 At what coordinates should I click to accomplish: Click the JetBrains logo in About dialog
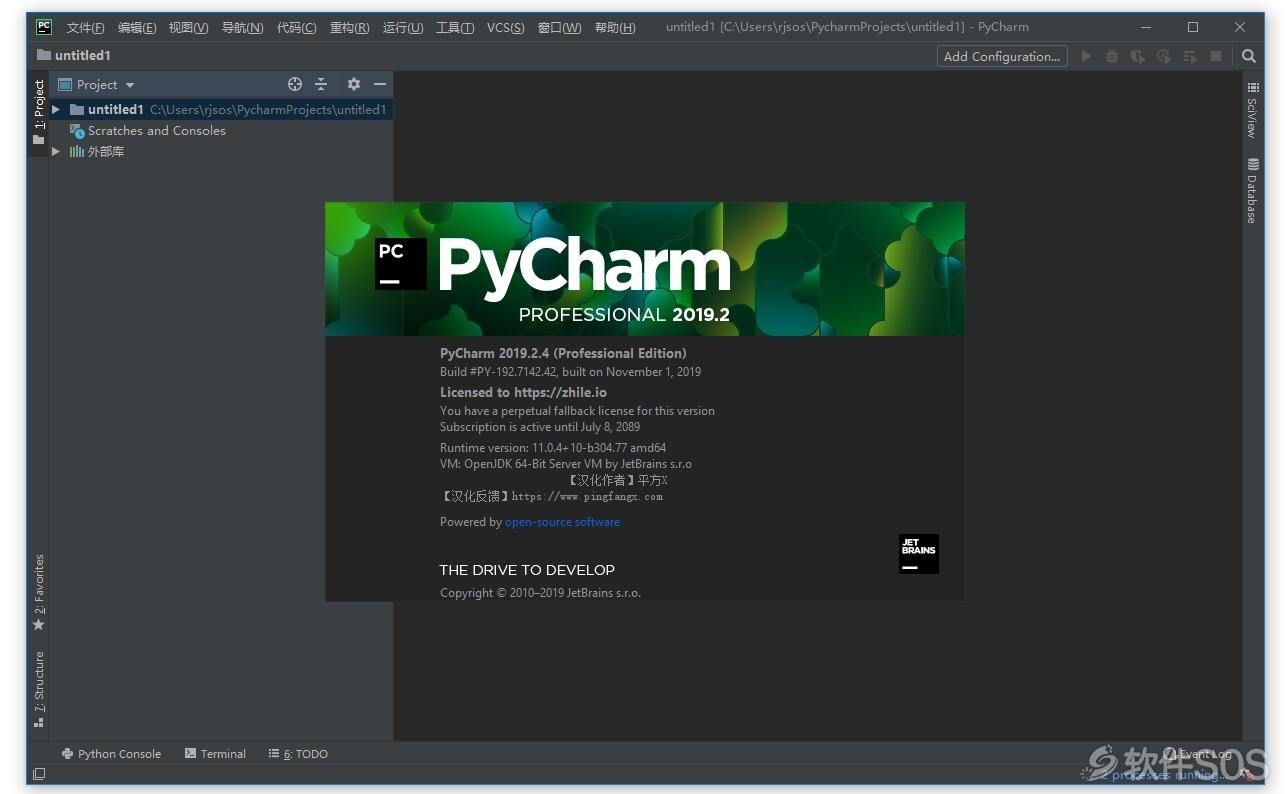pyautogui.click(x=918, y=554)
